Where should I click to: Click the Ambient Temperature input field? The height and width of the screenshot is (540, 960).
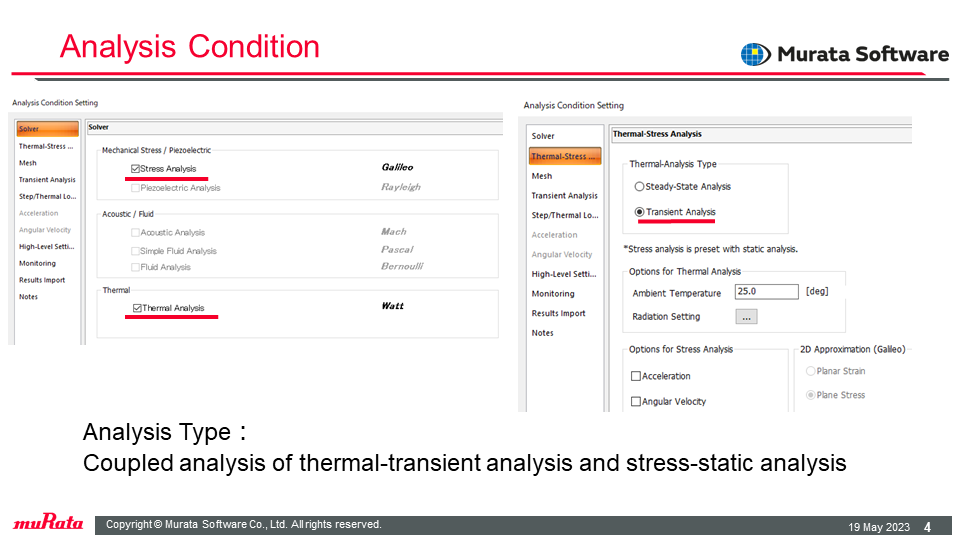click(767, 291)
